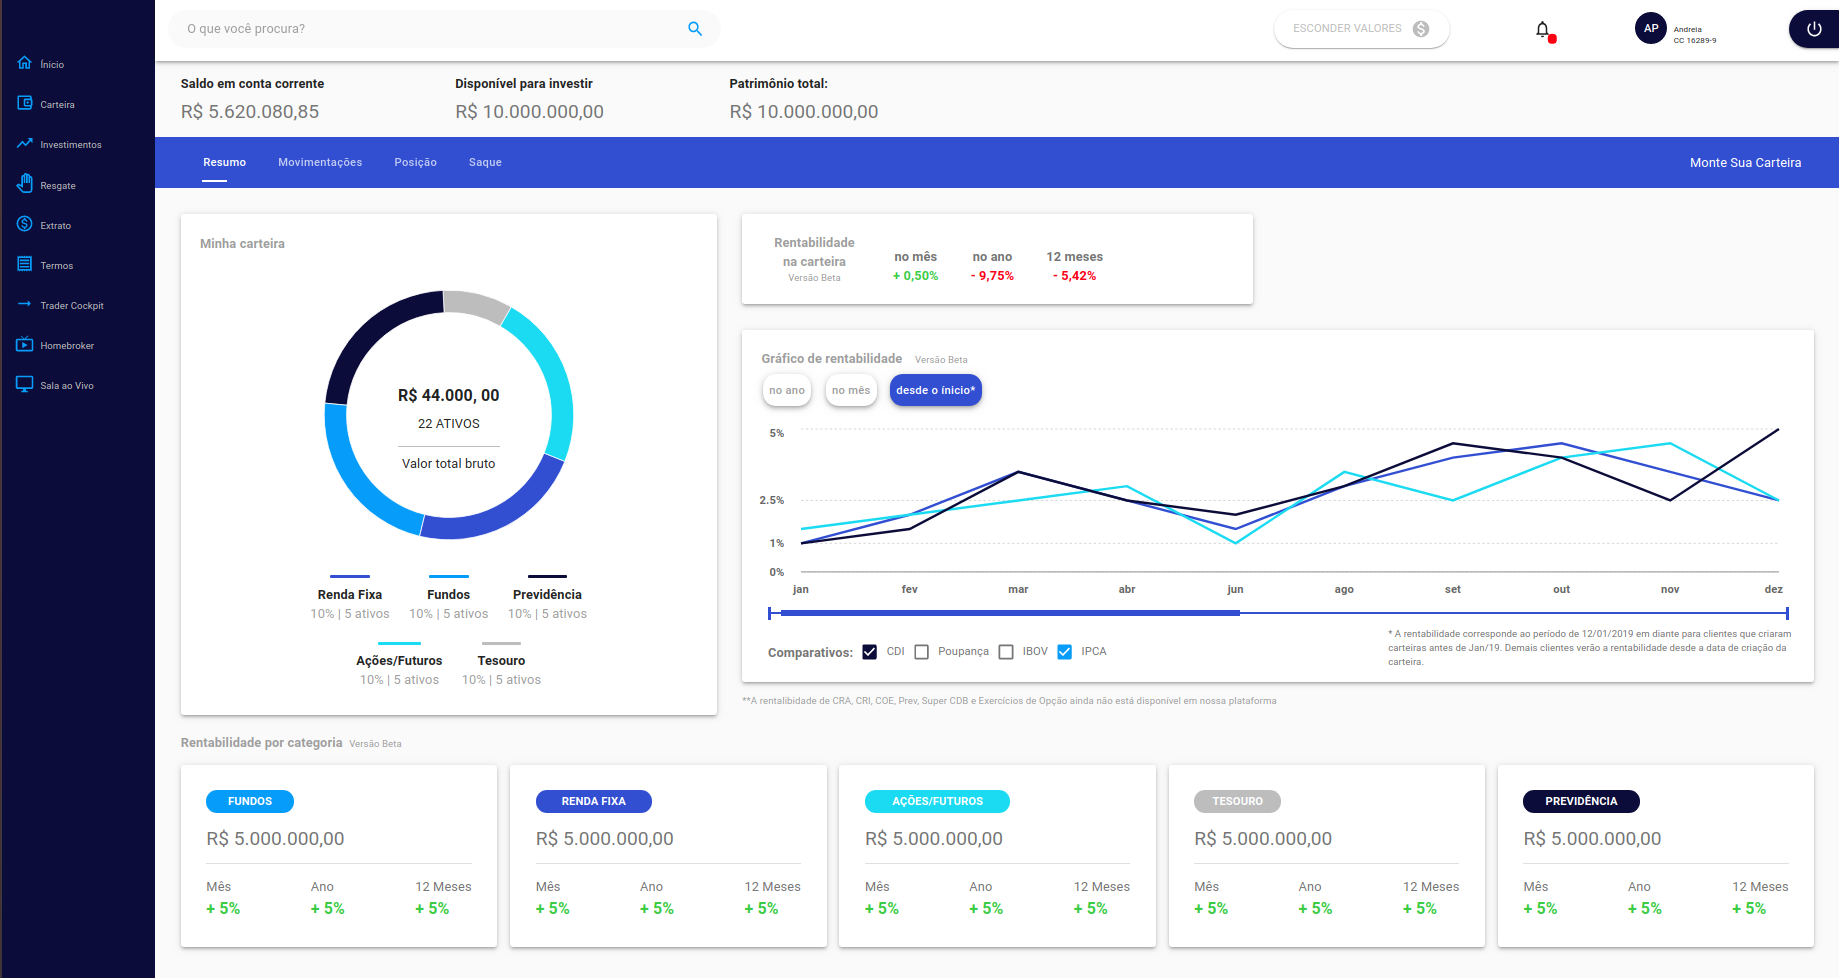
Task: Enable the Poupança comparative
Action: [921, 651]
